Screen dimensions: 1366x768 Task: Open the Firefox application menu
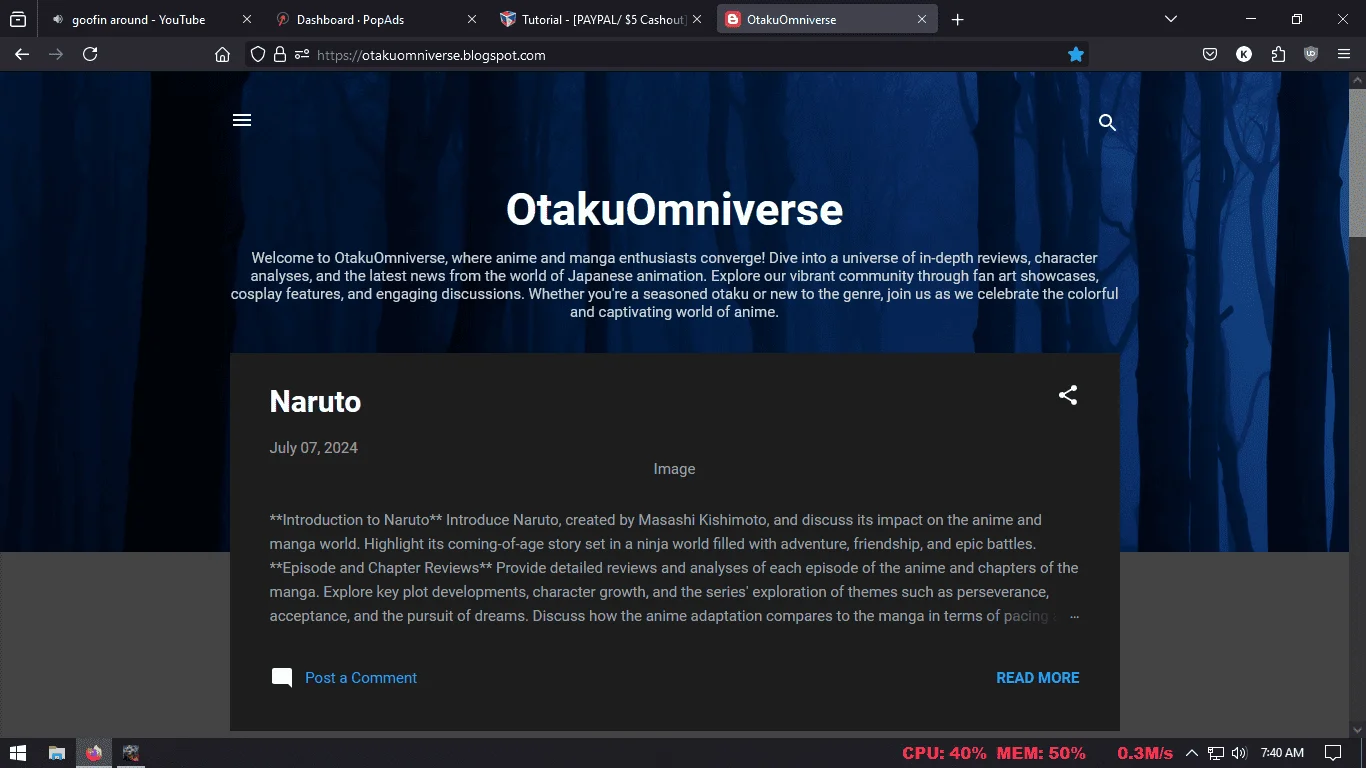(1344, 55)
